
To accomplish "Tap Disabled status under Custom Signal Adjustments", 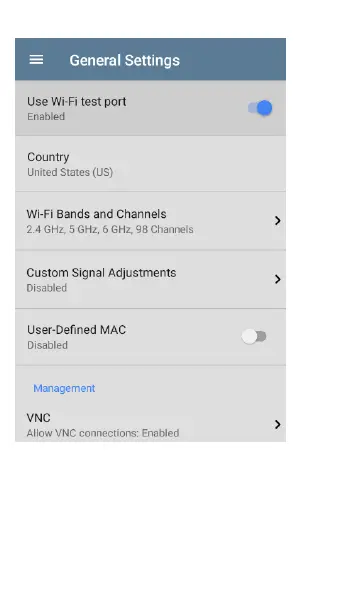I will pos(46,288).
